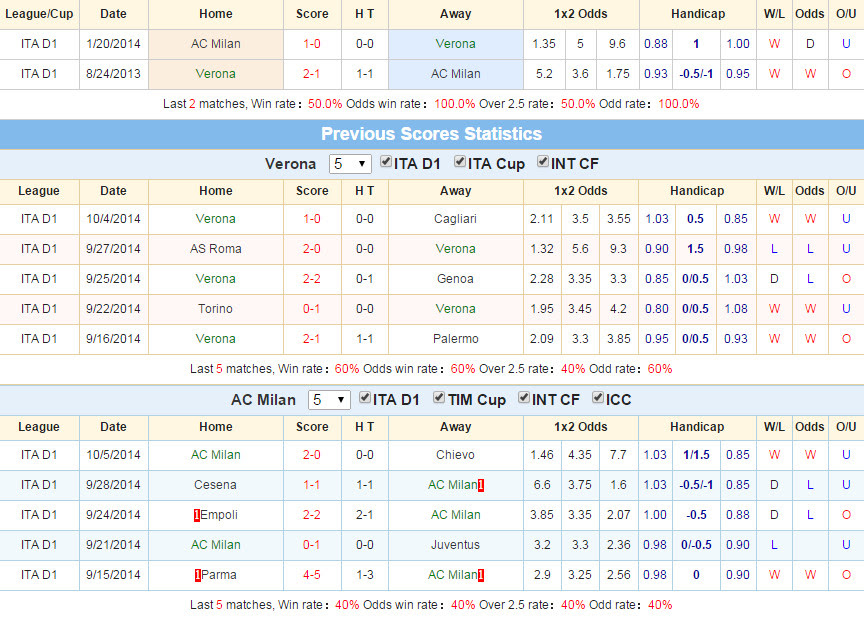
Task: Click the Parma team name
Action: point(219,575)
